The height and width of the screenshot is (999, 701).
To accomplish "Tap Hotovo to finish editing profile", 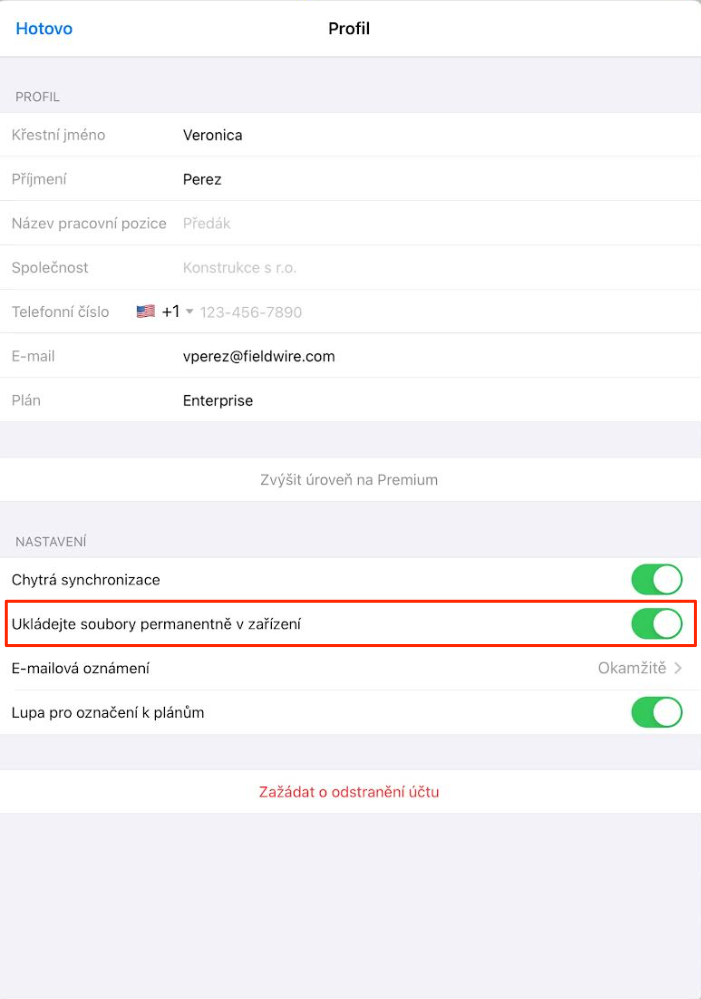I will (x=44, y=29).
